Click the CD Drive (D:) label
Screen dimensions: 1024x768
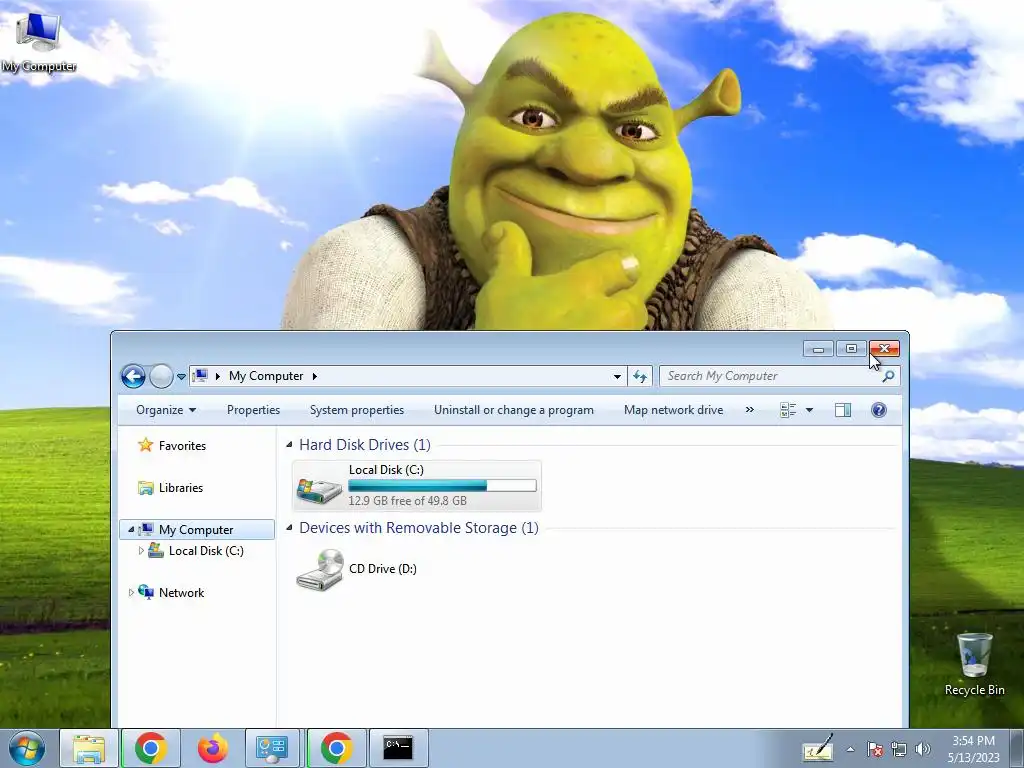tap(383, 569)
